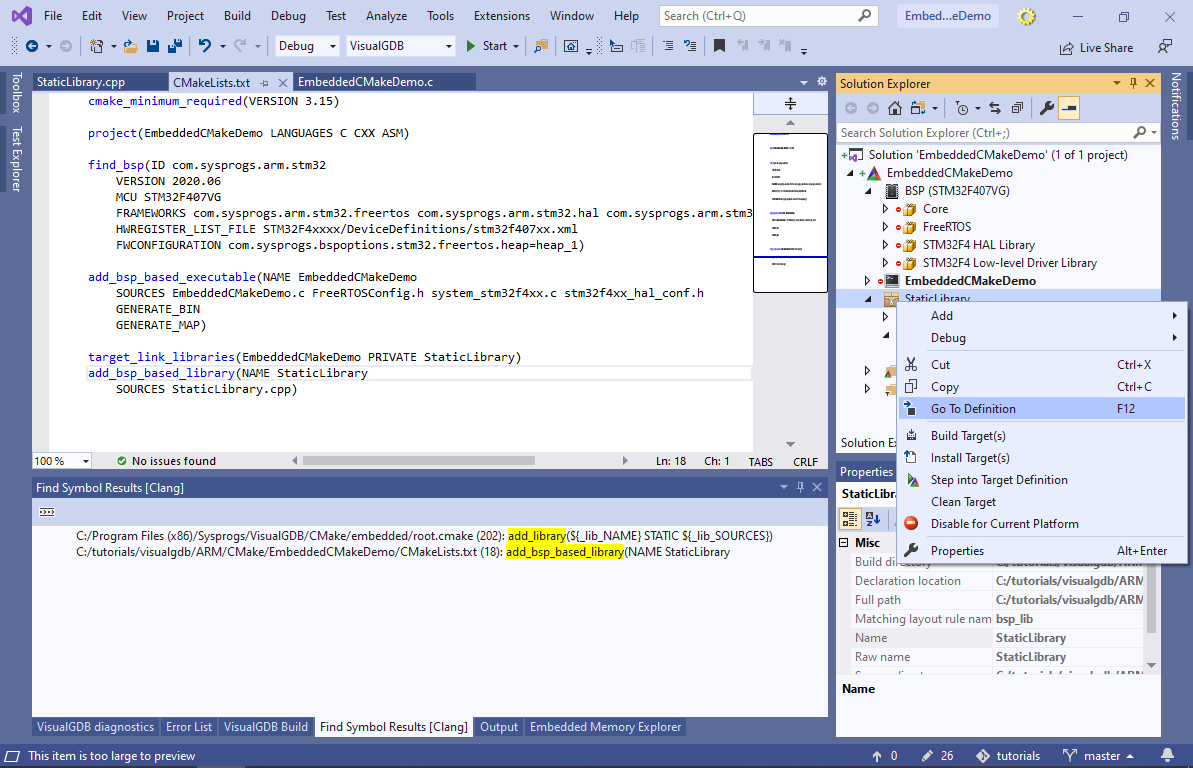Screen dimensions: 1193x768
Task: Click the notifications bell in status bar
Action: 1167,755
